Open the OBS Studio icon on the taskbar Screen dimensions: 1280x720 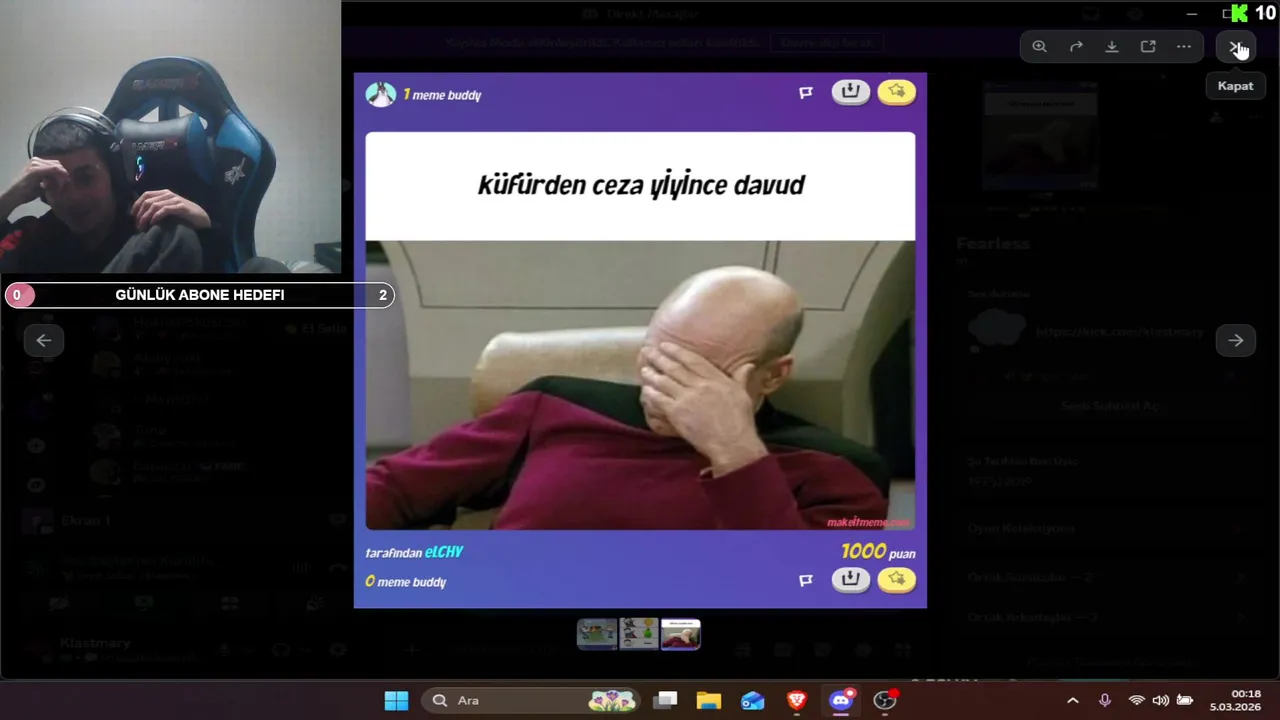point(885,700)
